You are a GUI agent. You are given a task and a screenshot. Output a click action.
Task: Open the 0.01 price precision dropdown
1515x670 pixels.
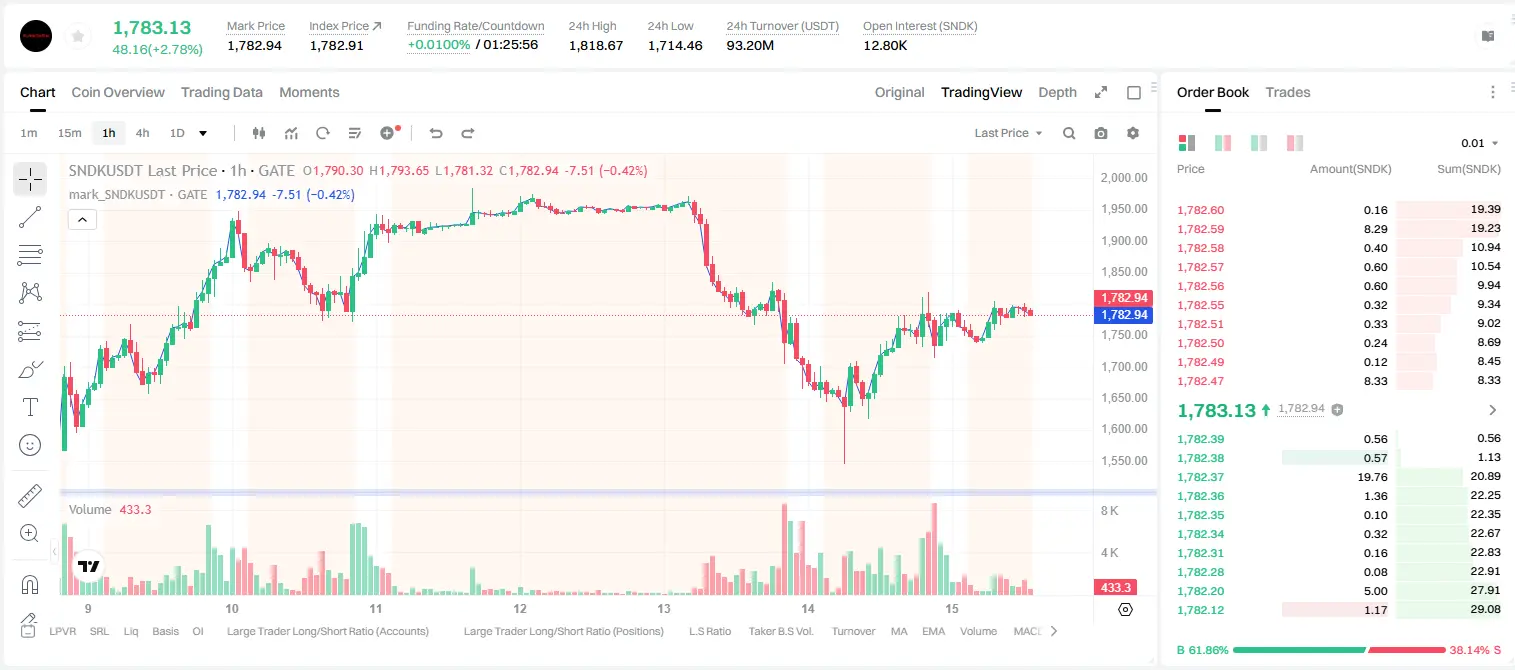[1479, 143]
